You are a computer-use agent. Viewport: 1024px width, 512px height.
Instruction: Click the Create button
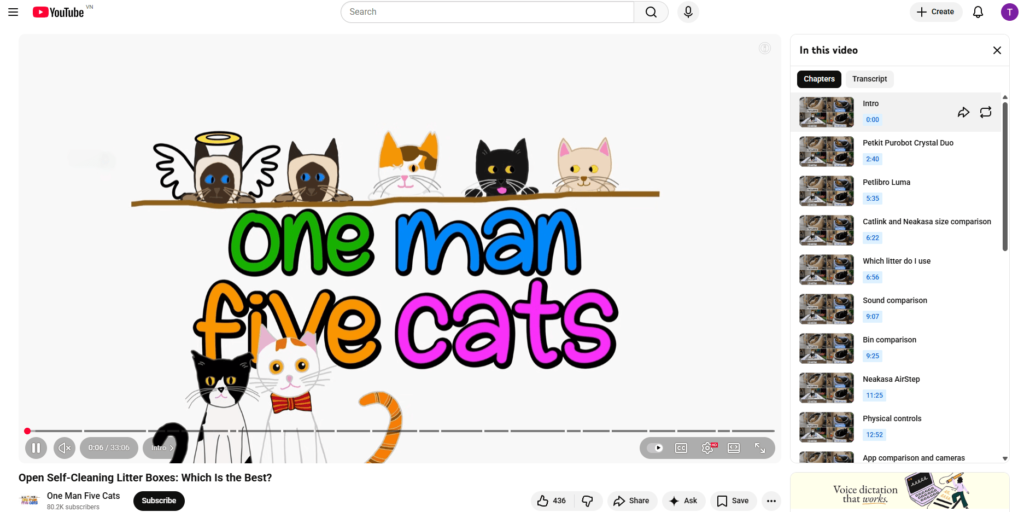pyautogui.click(x=936, y=12)
